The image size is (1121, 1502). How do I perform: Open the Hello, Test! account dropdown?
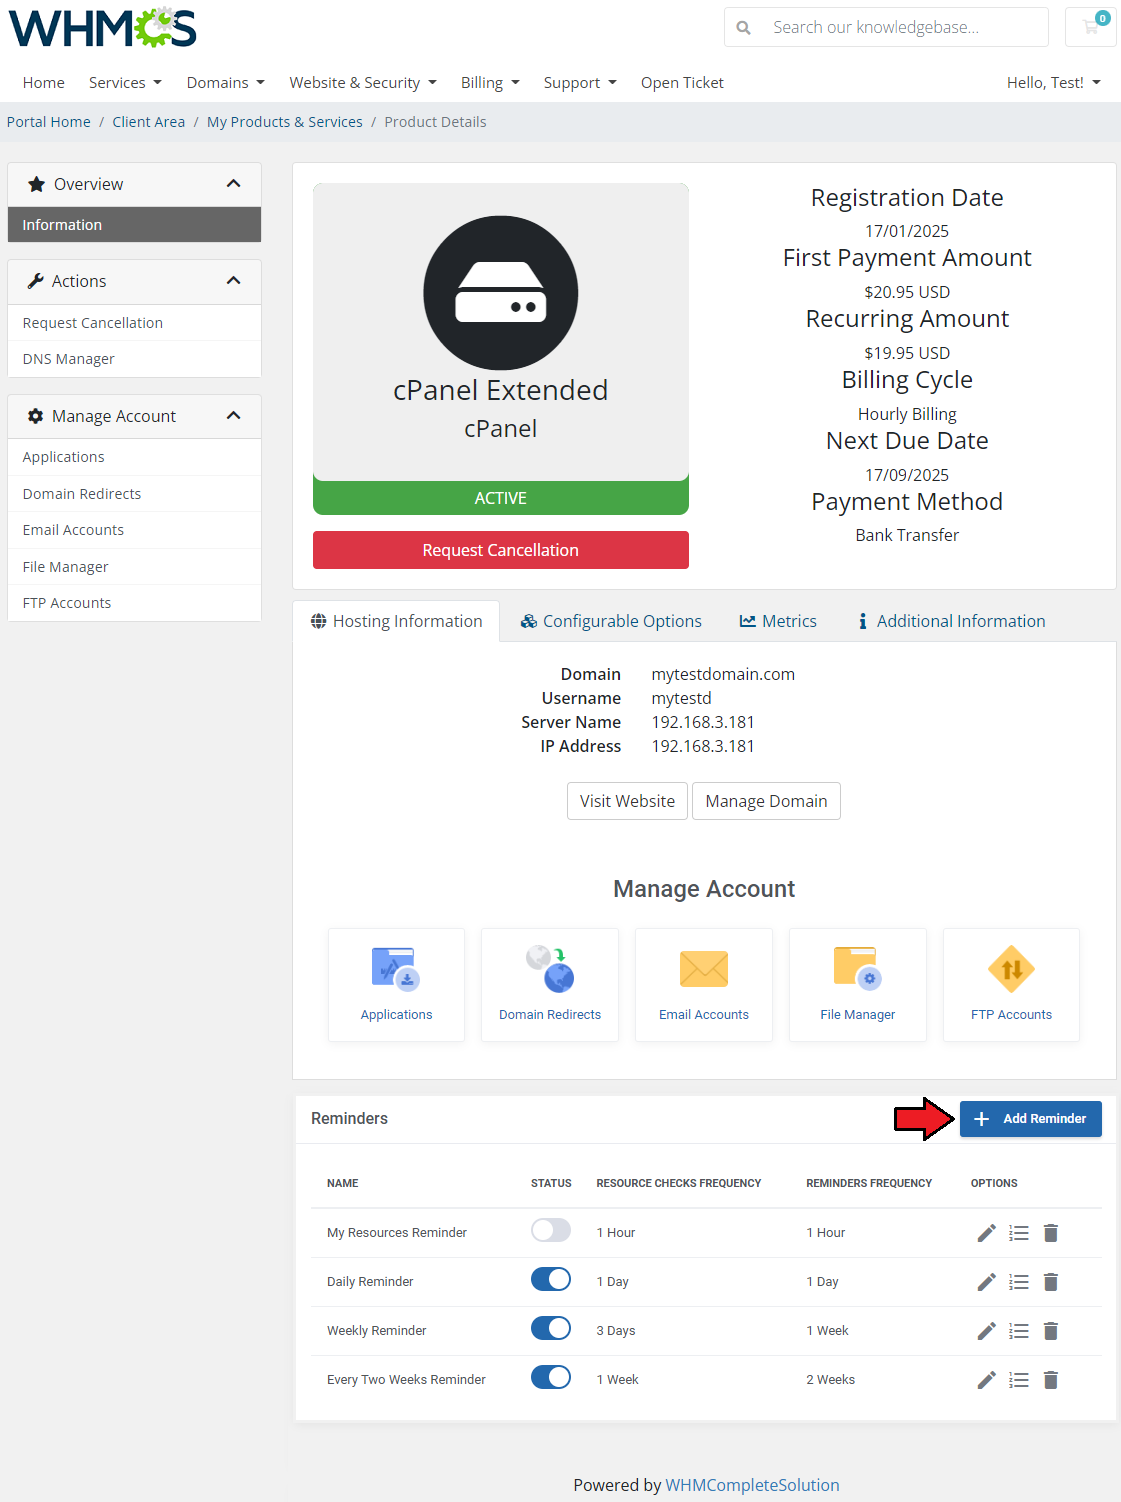click(x=1053, y=83)
